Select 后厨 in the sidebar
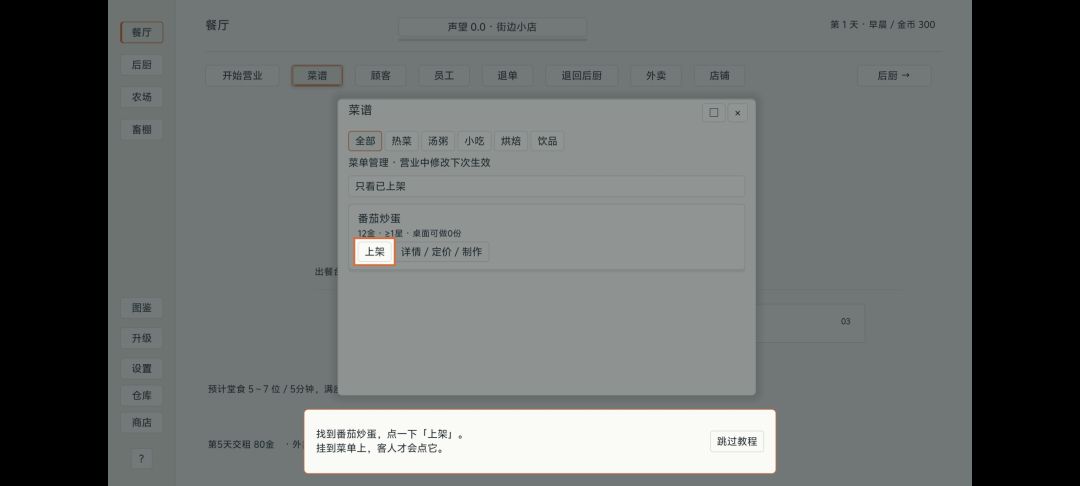The height and width of the screenshot is (486, 1080). point(142,65)
